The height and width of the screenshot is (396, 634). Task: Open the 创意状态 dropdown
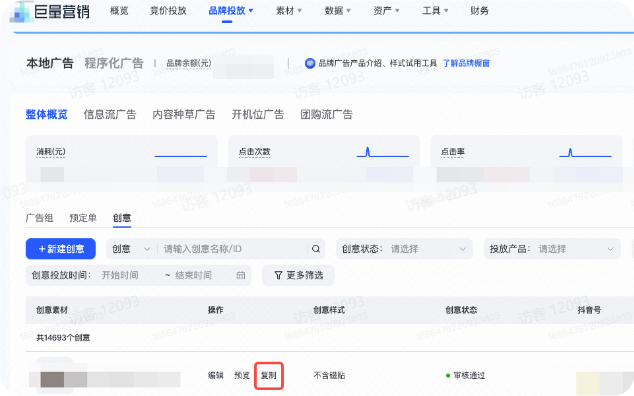click(404, 249)
